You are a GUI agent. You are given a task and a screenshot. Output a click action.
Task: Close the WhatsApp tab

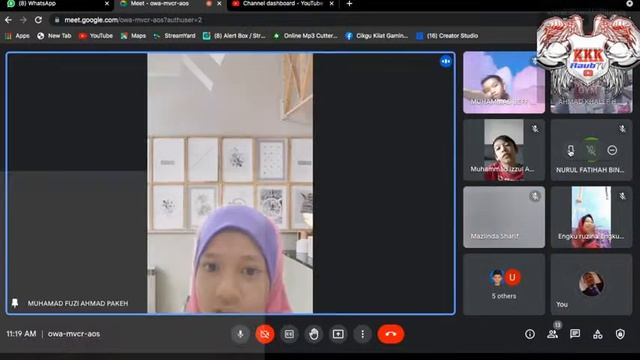(x=107, y=4)
